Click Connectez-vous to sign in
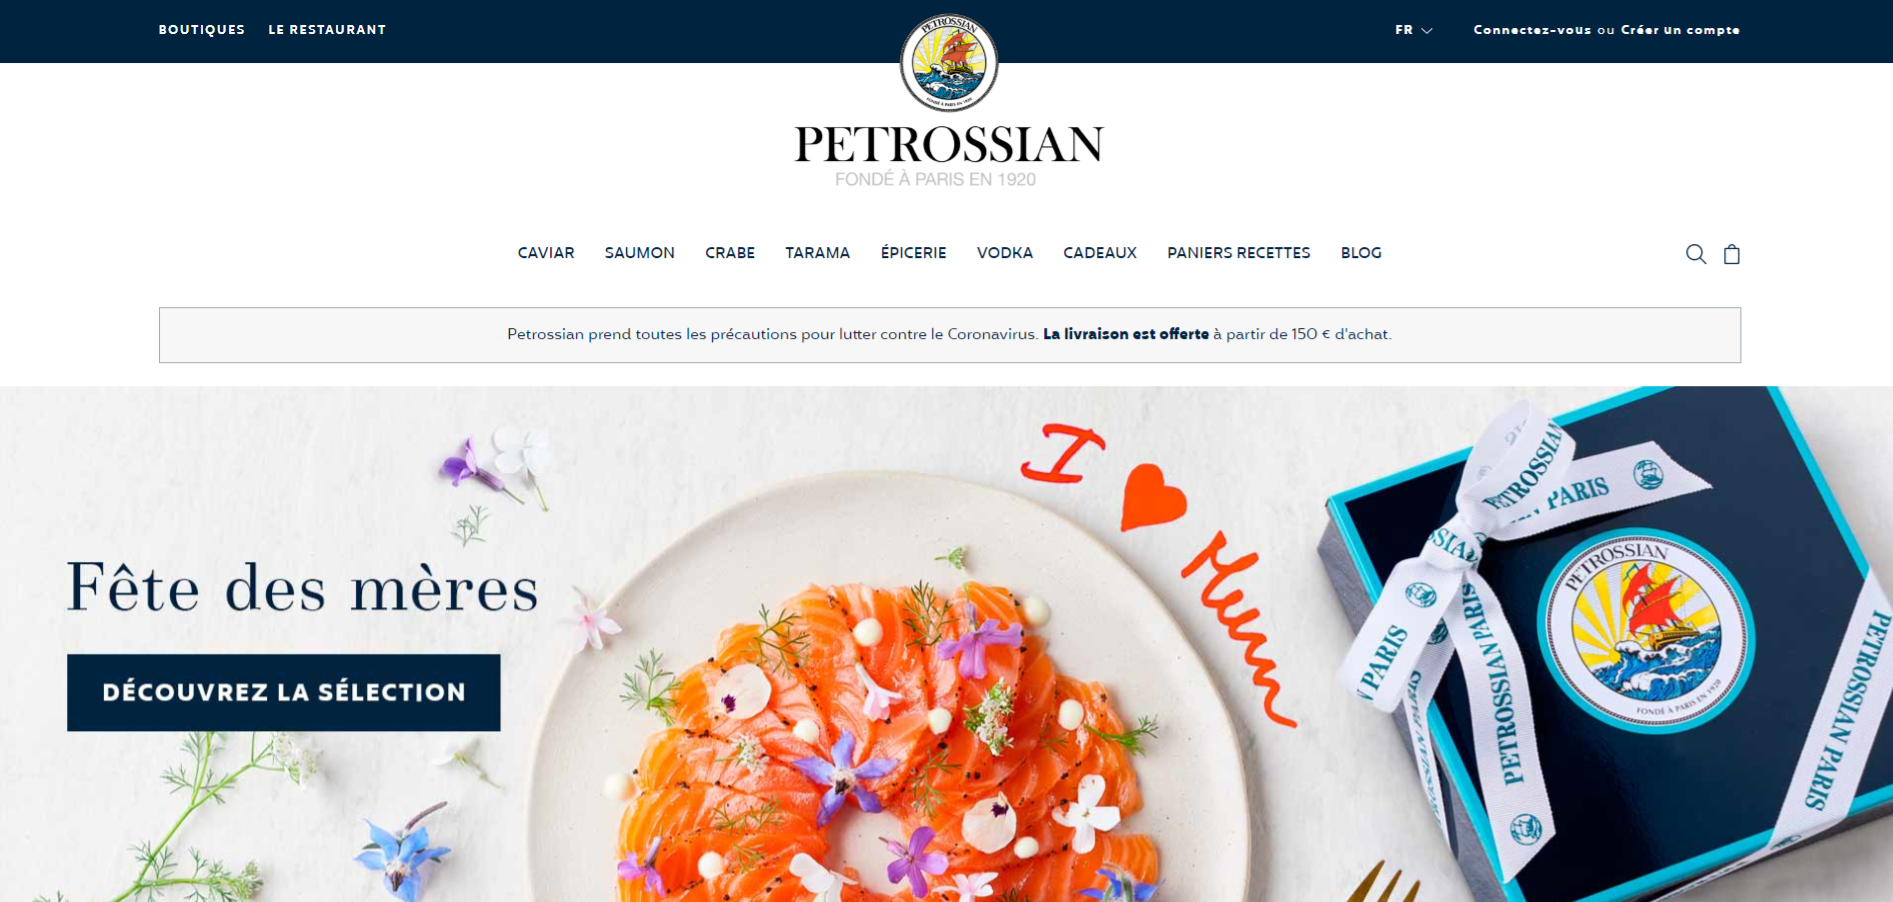 [1532, 30]
